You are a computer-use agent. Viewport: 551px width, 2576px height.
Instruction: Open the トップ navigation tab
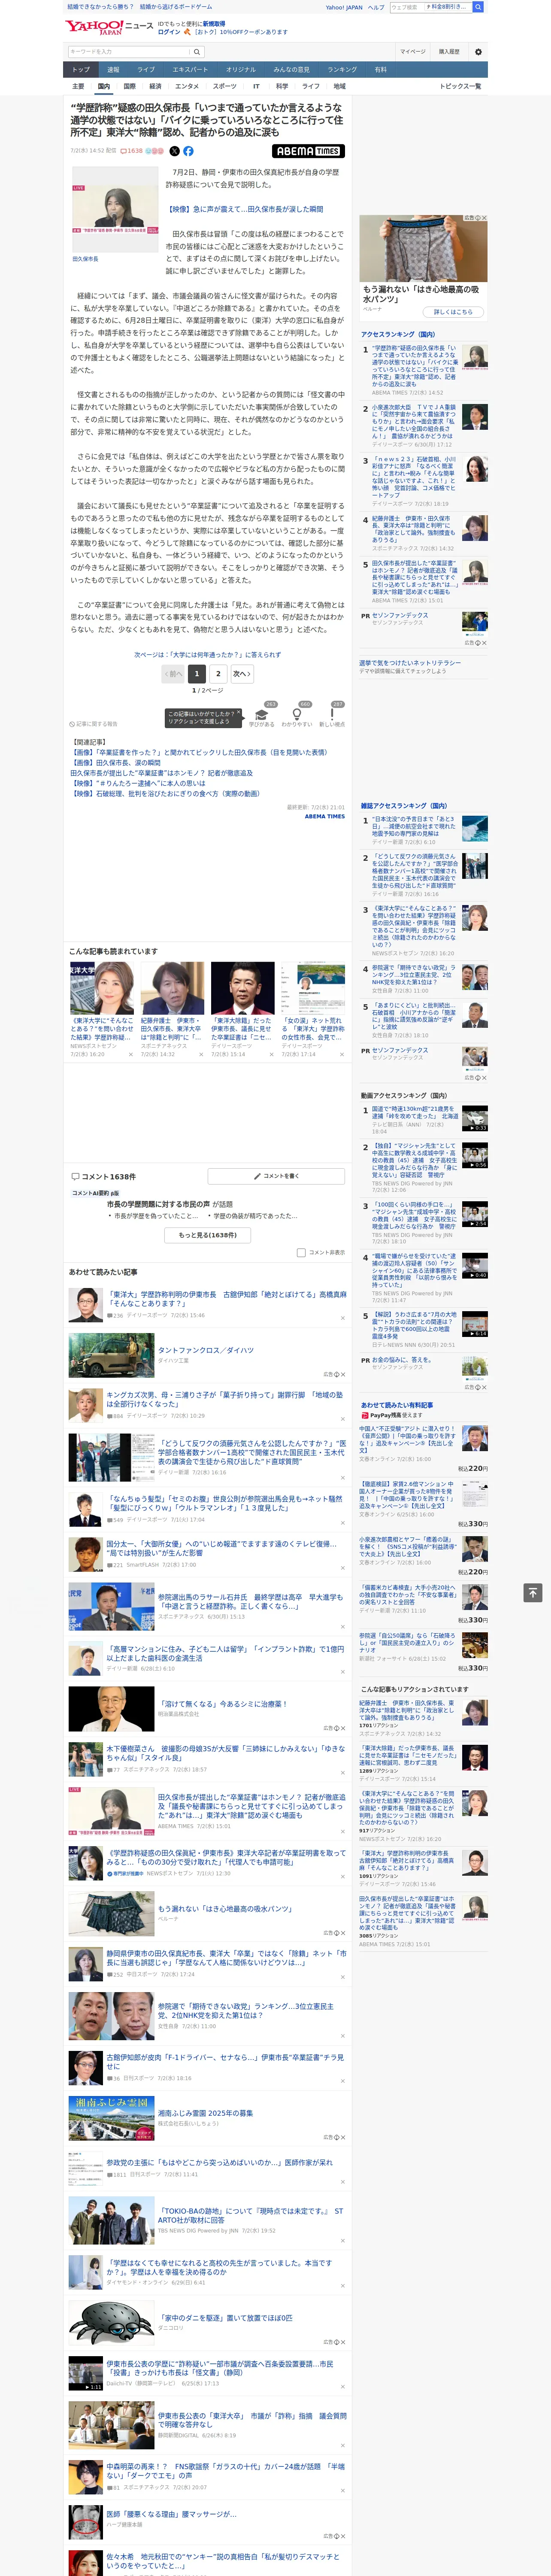(x=81, y=69)
